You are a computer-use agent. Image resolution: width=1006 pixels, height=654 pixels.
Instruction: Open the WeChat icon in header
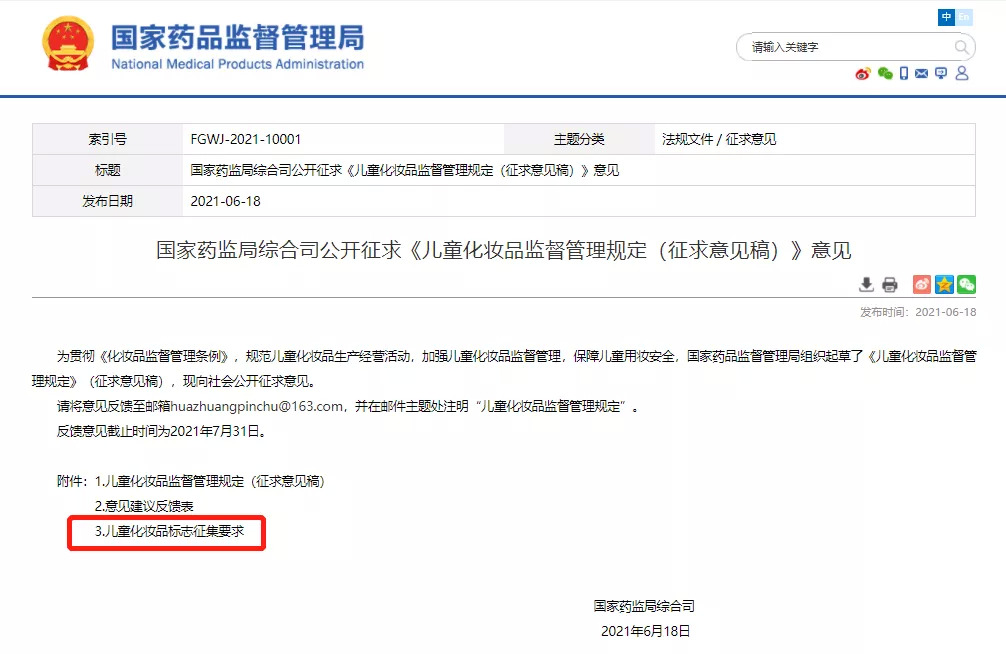tap(885, 74)
